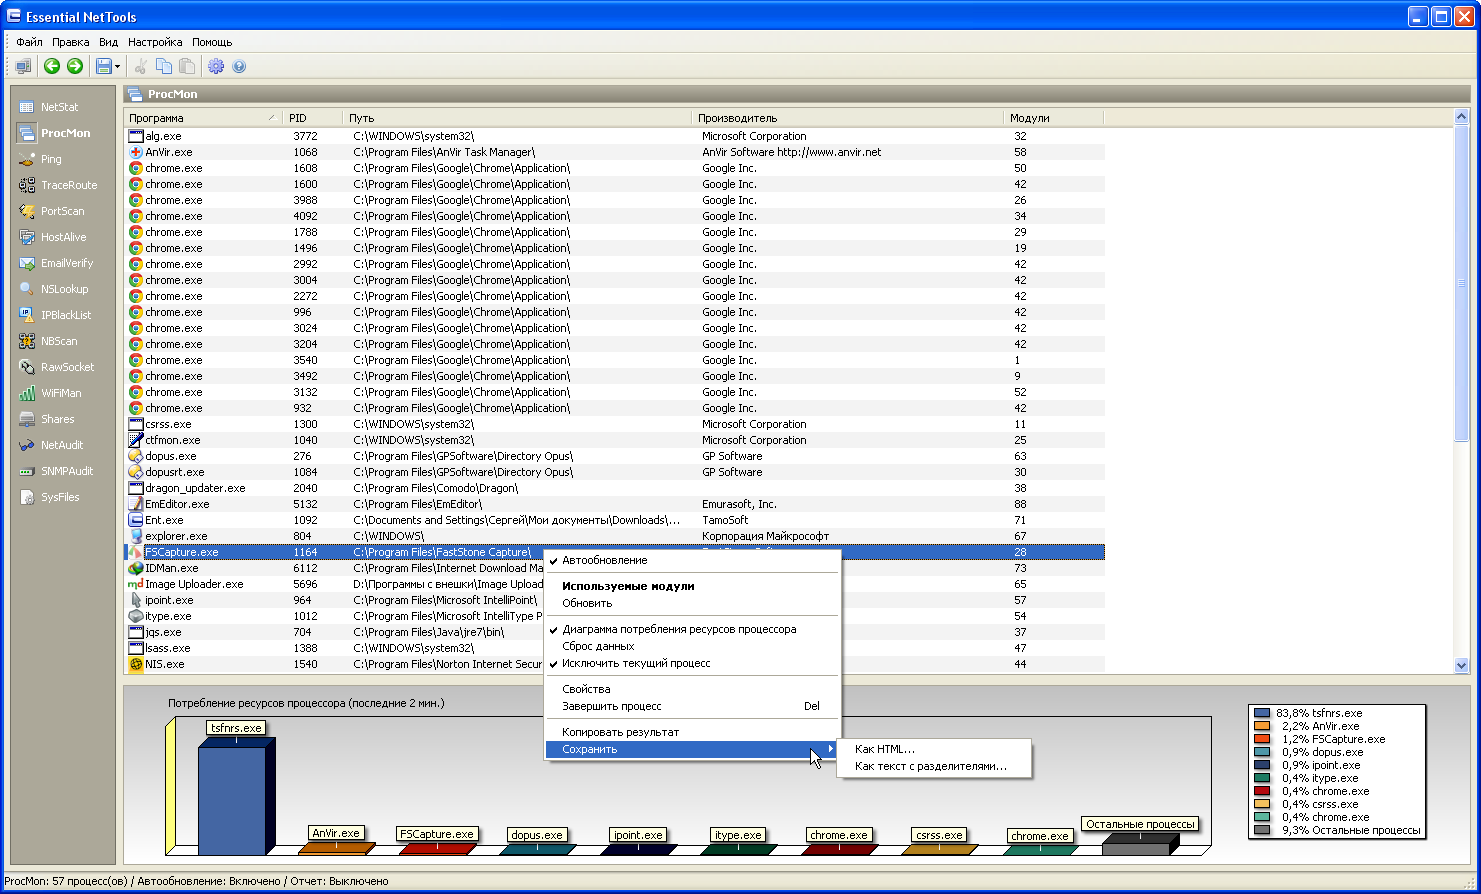Click Используемые модули menu entry
The height and width of the screenshot is (894, 1481).
[x=692, y=586]
